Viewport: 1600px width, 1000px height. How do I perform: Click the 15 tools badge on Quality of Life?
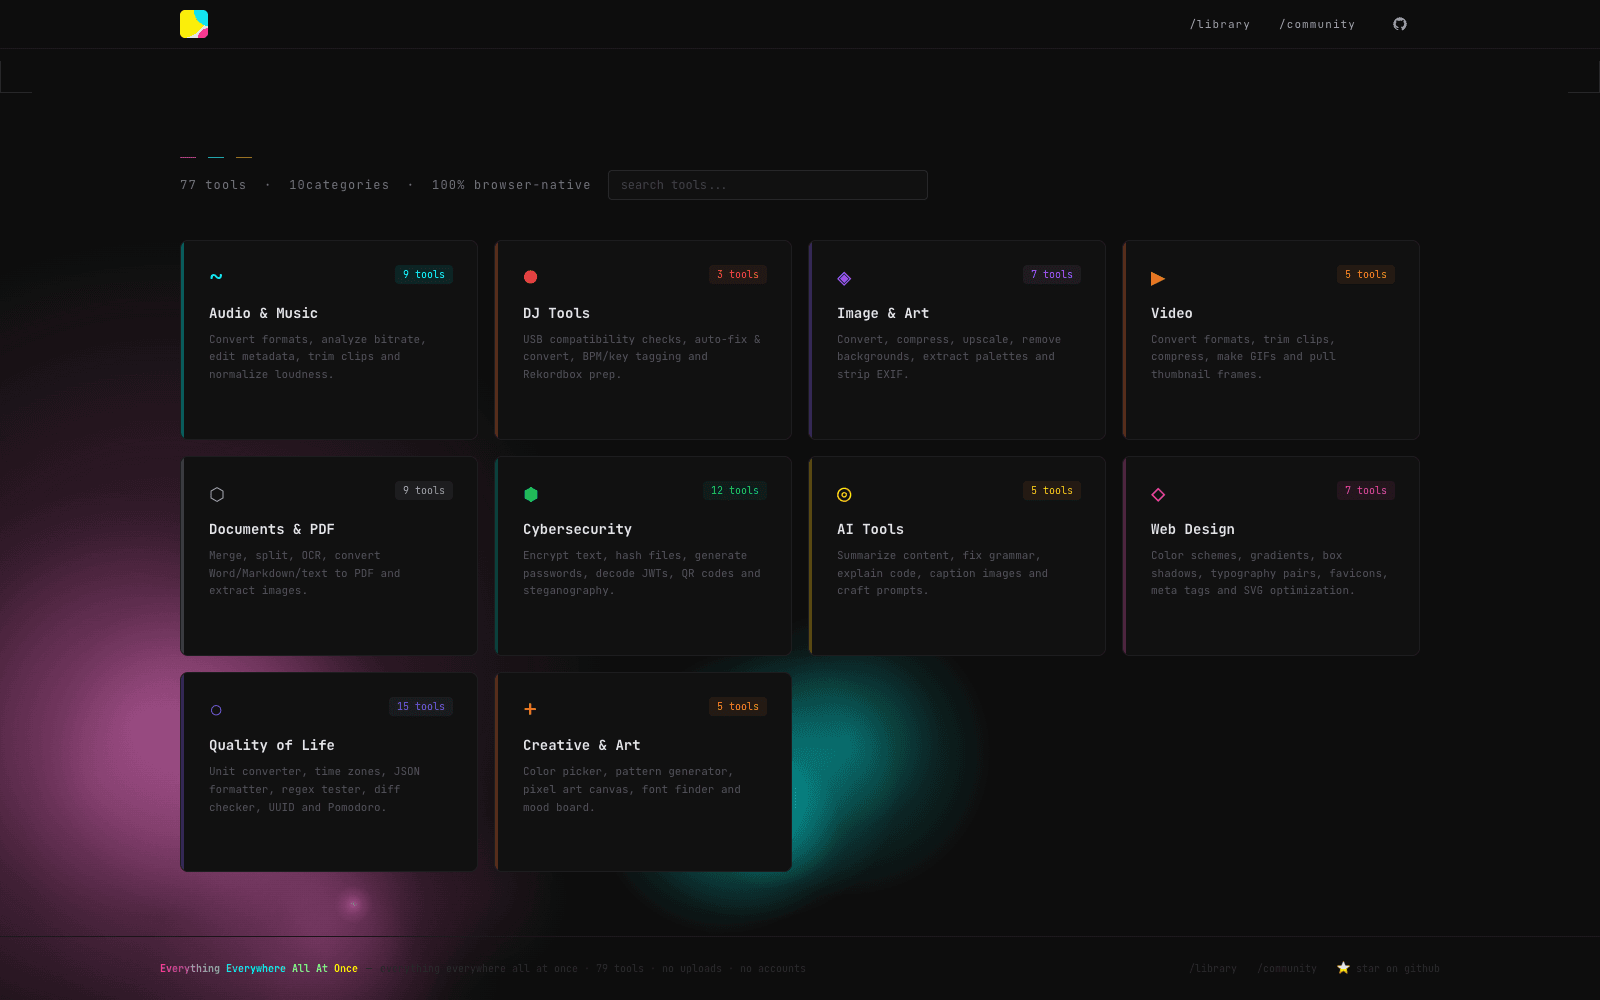(421, 706)
